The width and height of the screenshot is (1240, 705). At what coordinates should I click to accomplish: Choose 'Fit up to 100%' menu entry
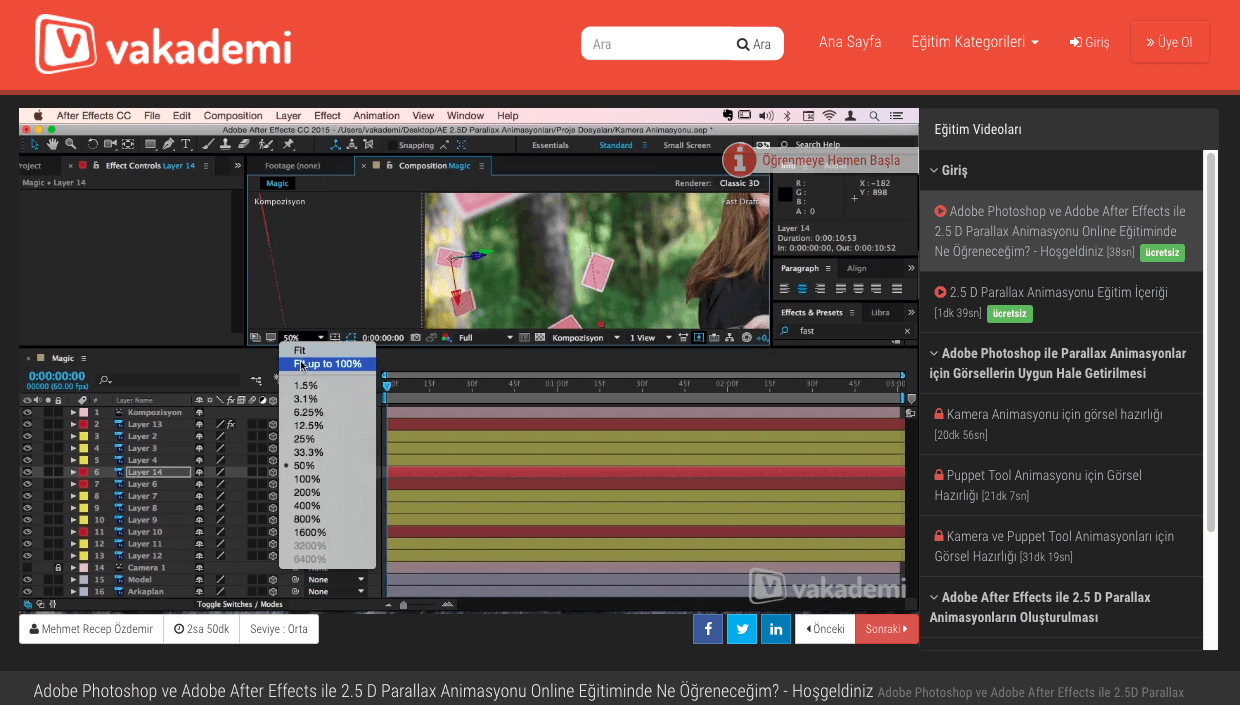(x=326, y=364)
